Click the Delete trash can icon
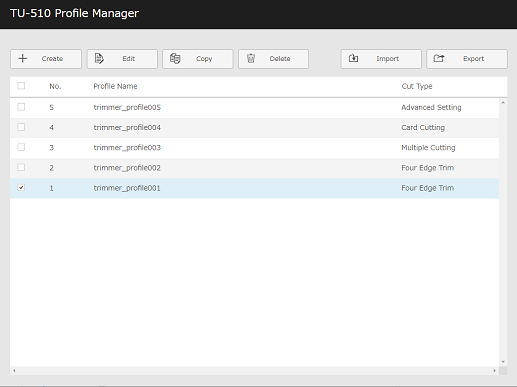Image resolution: width=517 pixels, height=387 pixels. point(251,59)
